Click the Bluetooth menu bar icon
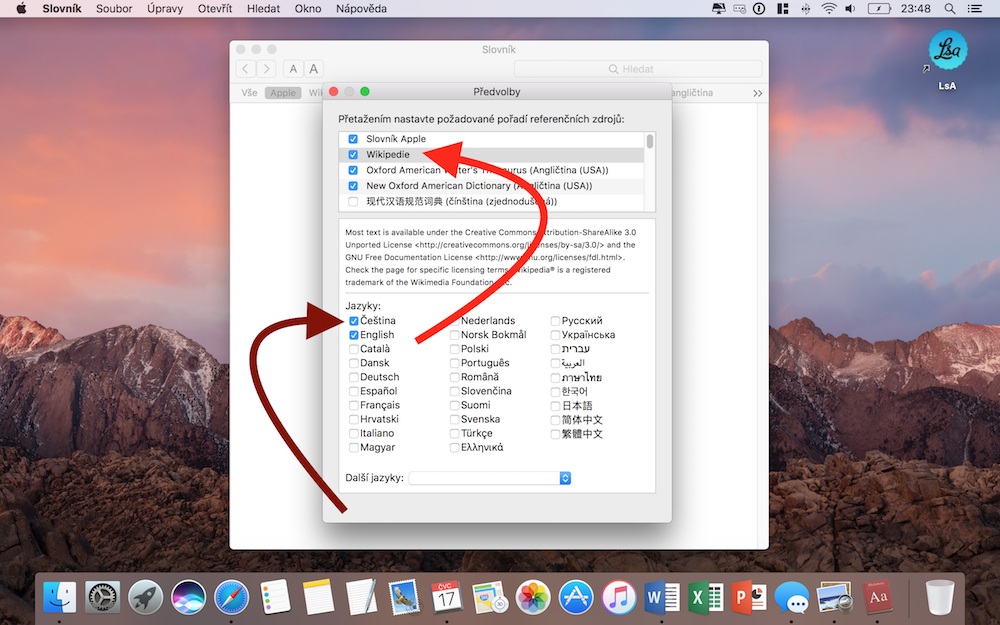This screenshot has width=1000, height=625. pos(806,8)
